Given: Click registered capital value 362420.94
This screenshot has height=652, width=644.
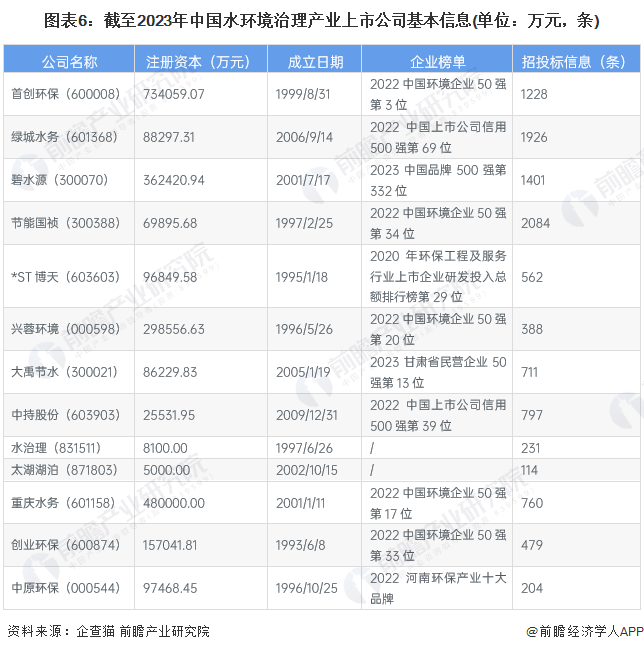Looking at the screenshot, I should point(174,180).
